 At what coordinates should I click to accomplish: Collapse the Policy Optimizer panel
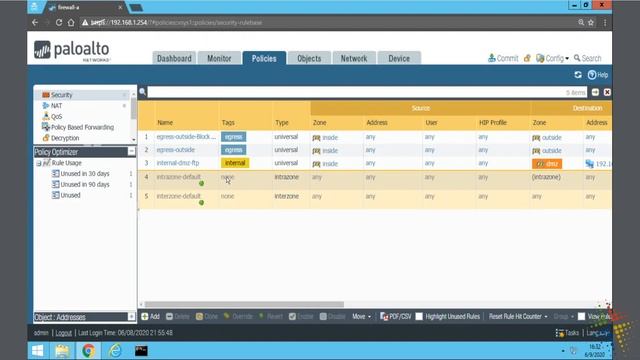[x=131, y=152]
